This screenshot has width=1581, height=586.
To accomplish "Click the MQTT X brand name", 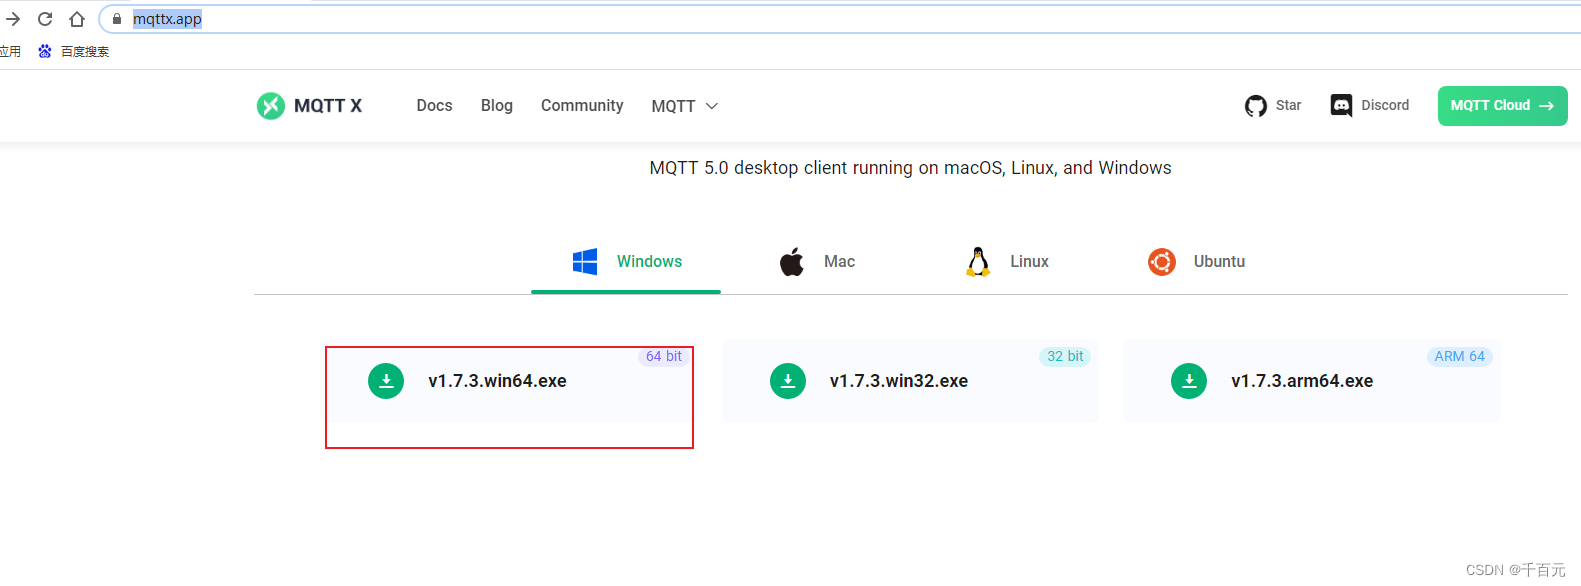I will tap(328, 106).
